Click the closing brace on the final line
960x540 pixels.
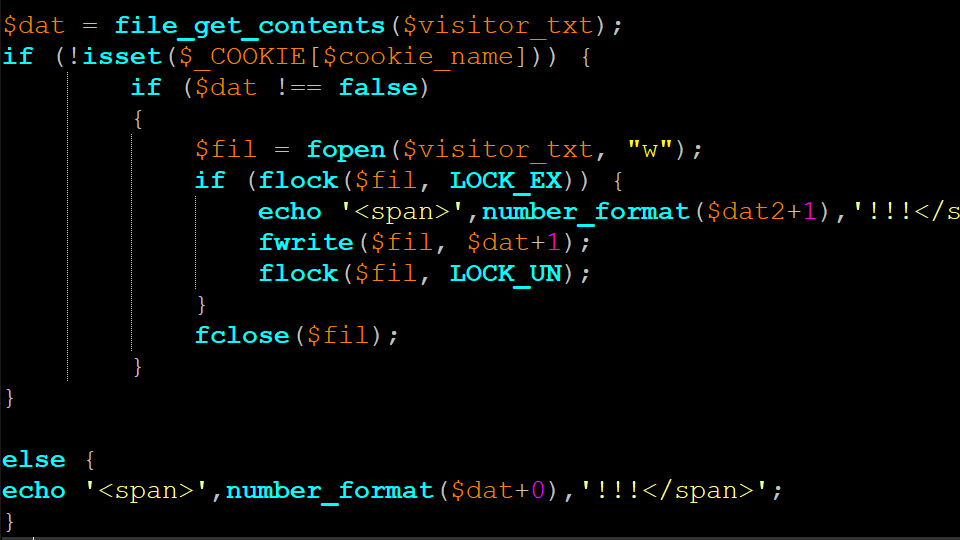click(x=10, y=520)
